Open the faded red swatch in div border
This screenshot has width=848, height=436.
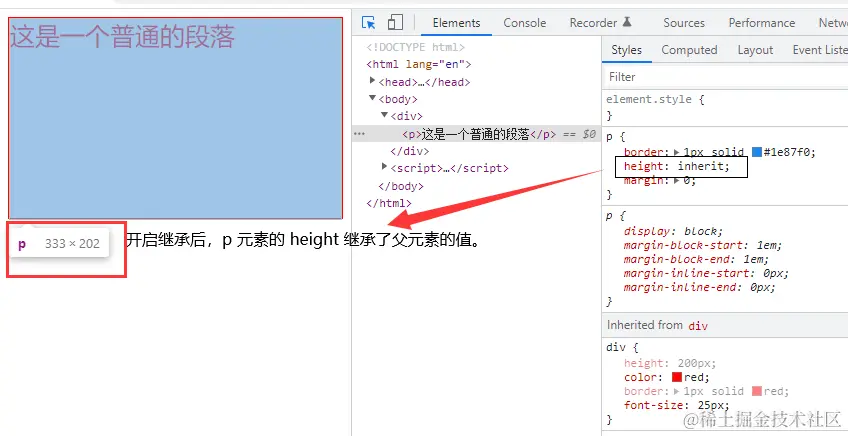tap(757, 391)
